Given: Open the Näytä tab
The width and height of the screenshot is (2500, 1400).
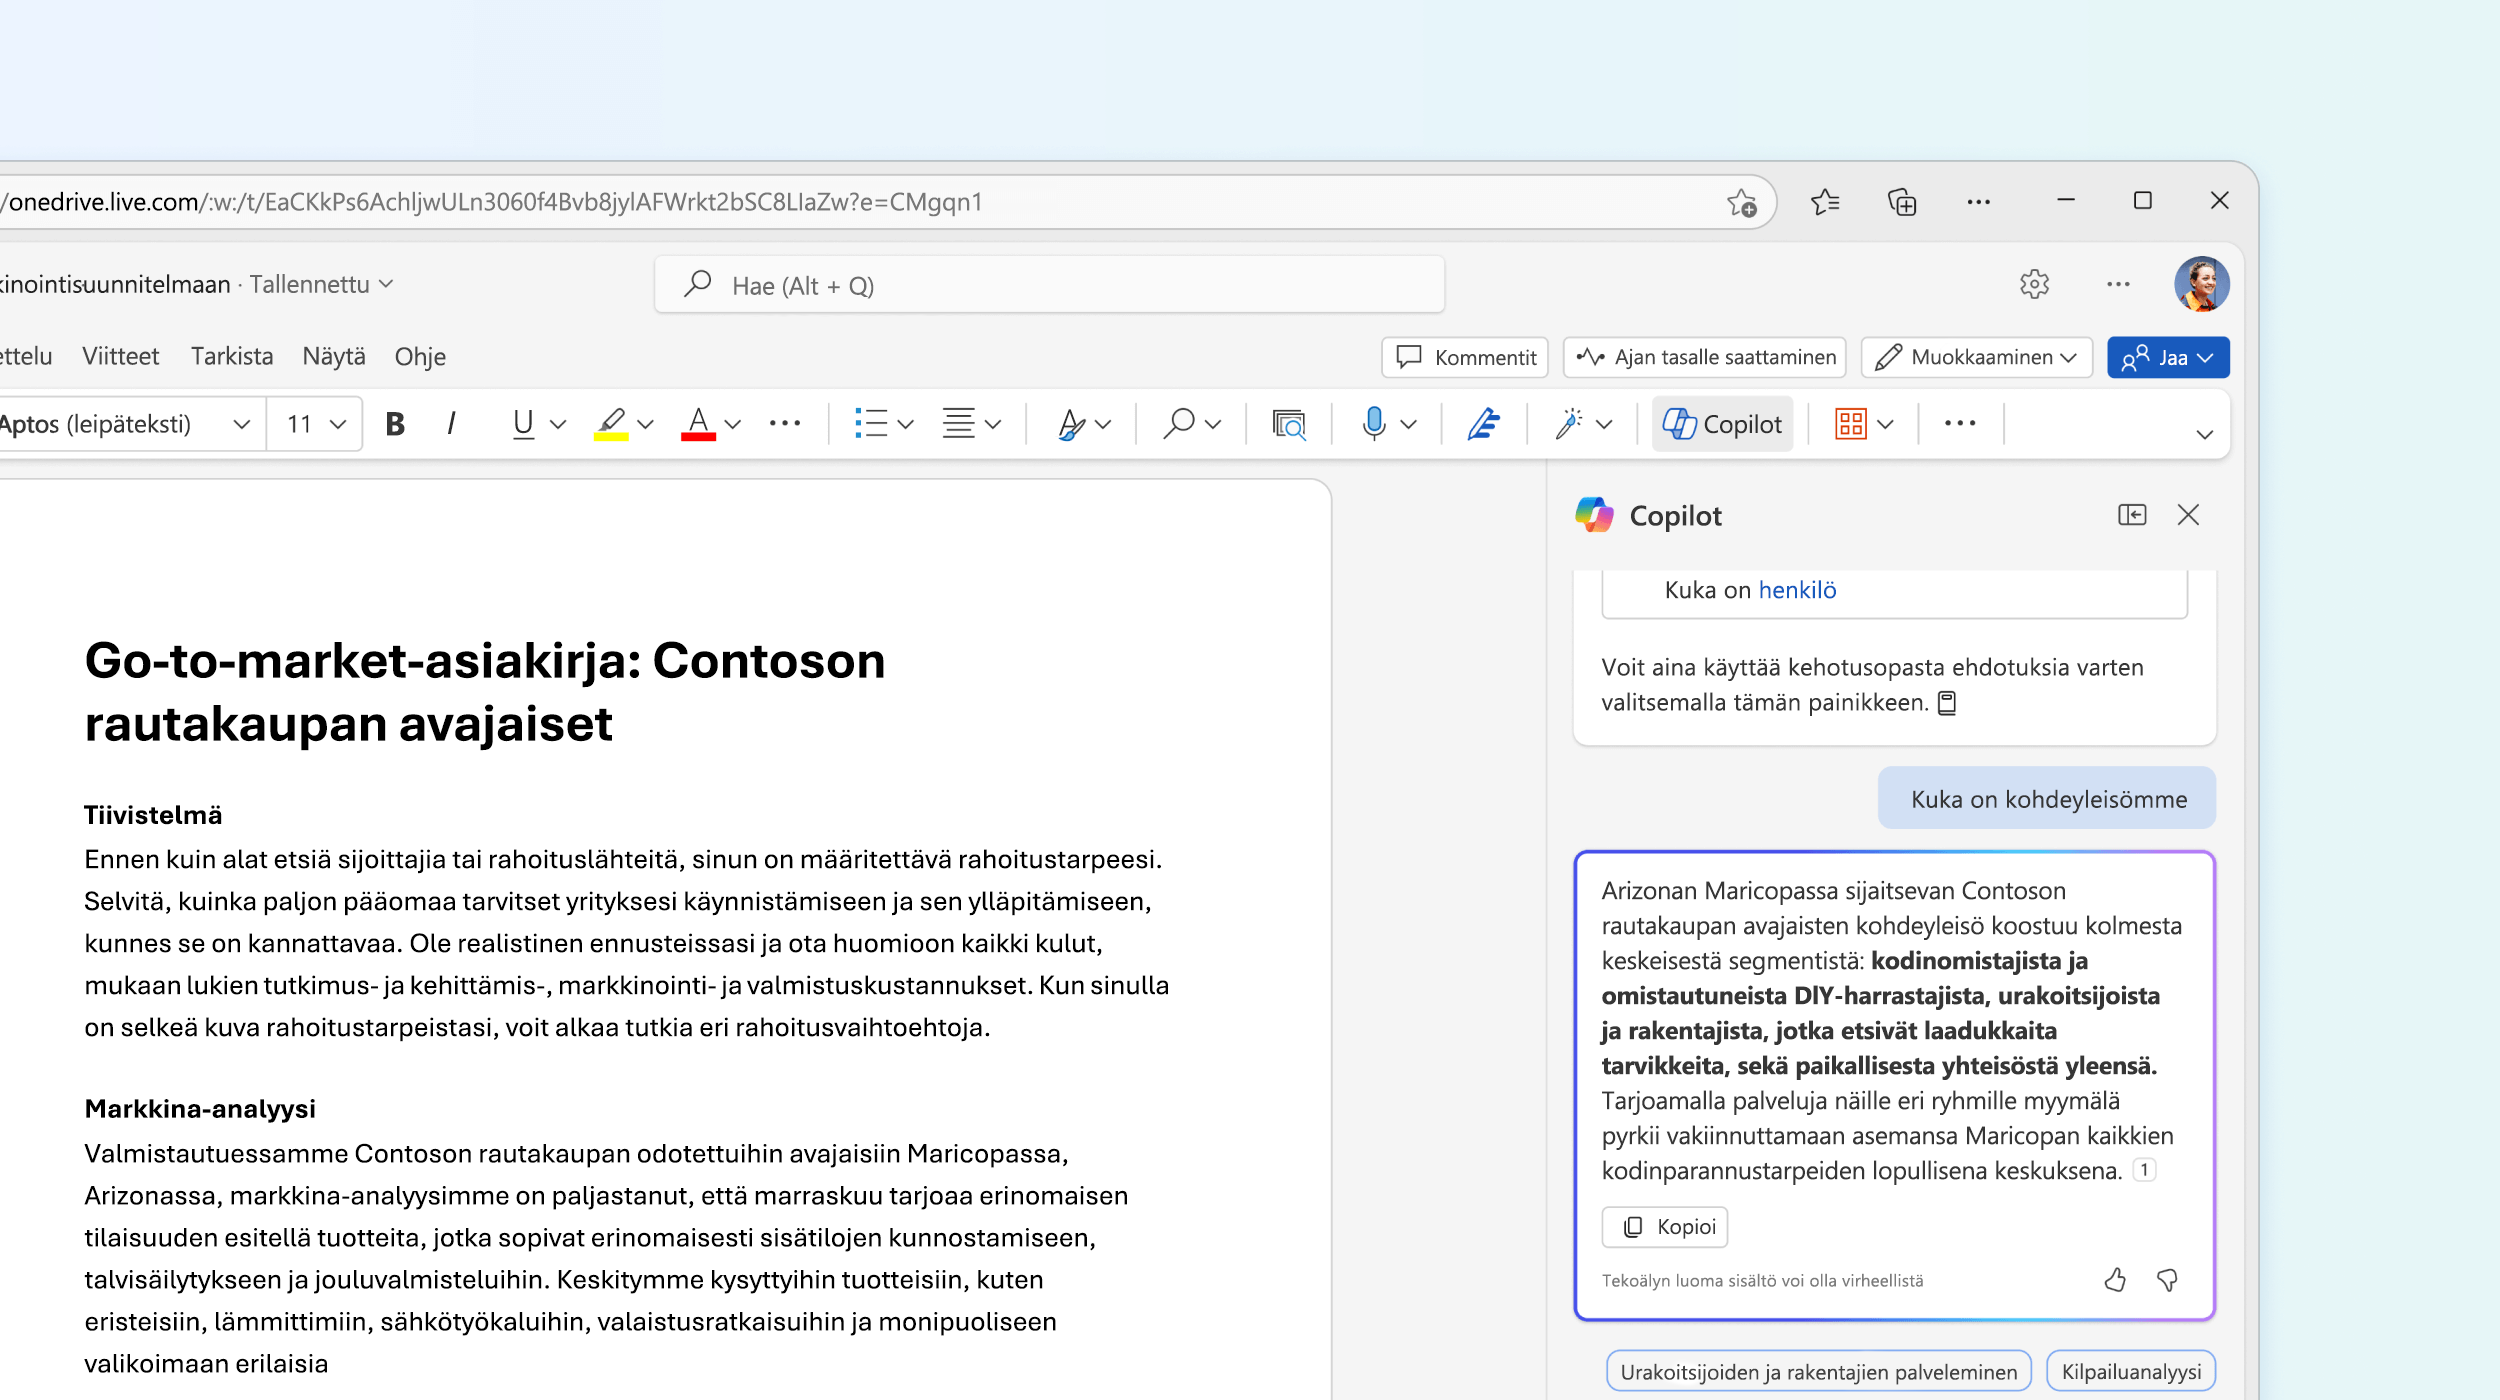Looking at the screenshot, I should coord(334,357).
